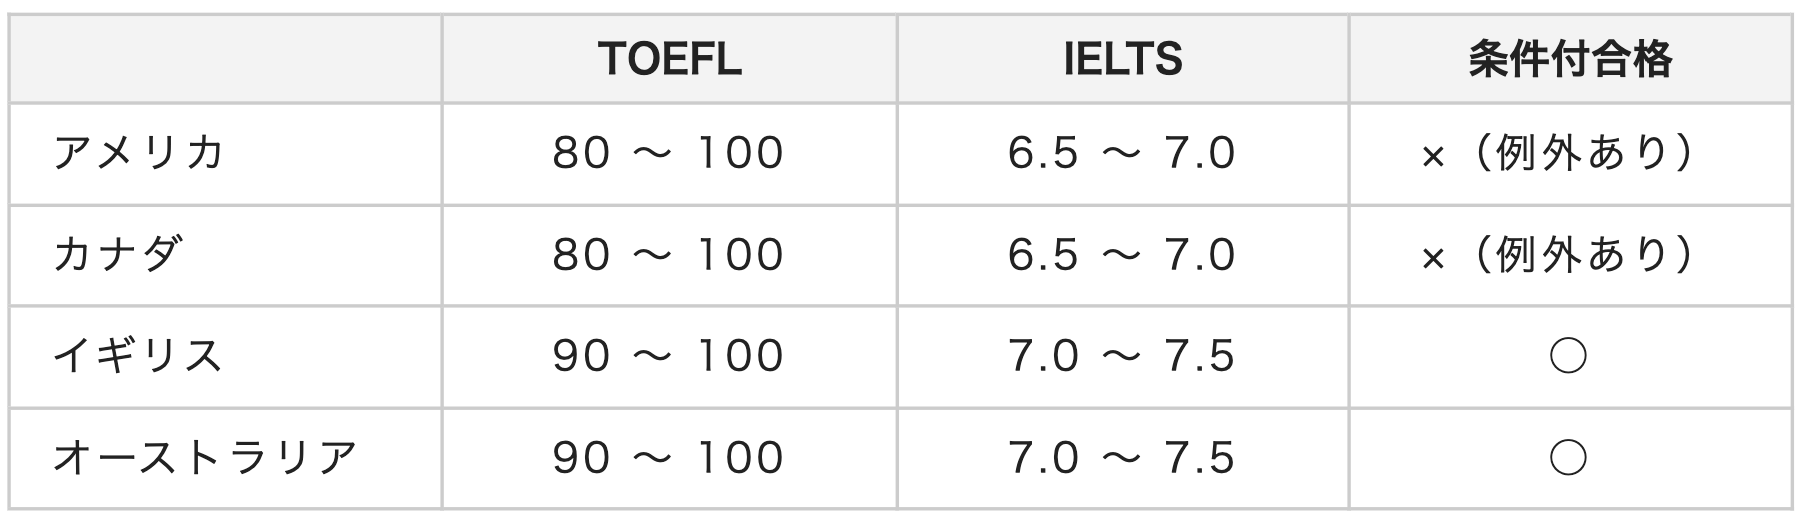Select the カナダ row label
The height and width of the screenshot is (518, 1806).
(x=117, y=254)
